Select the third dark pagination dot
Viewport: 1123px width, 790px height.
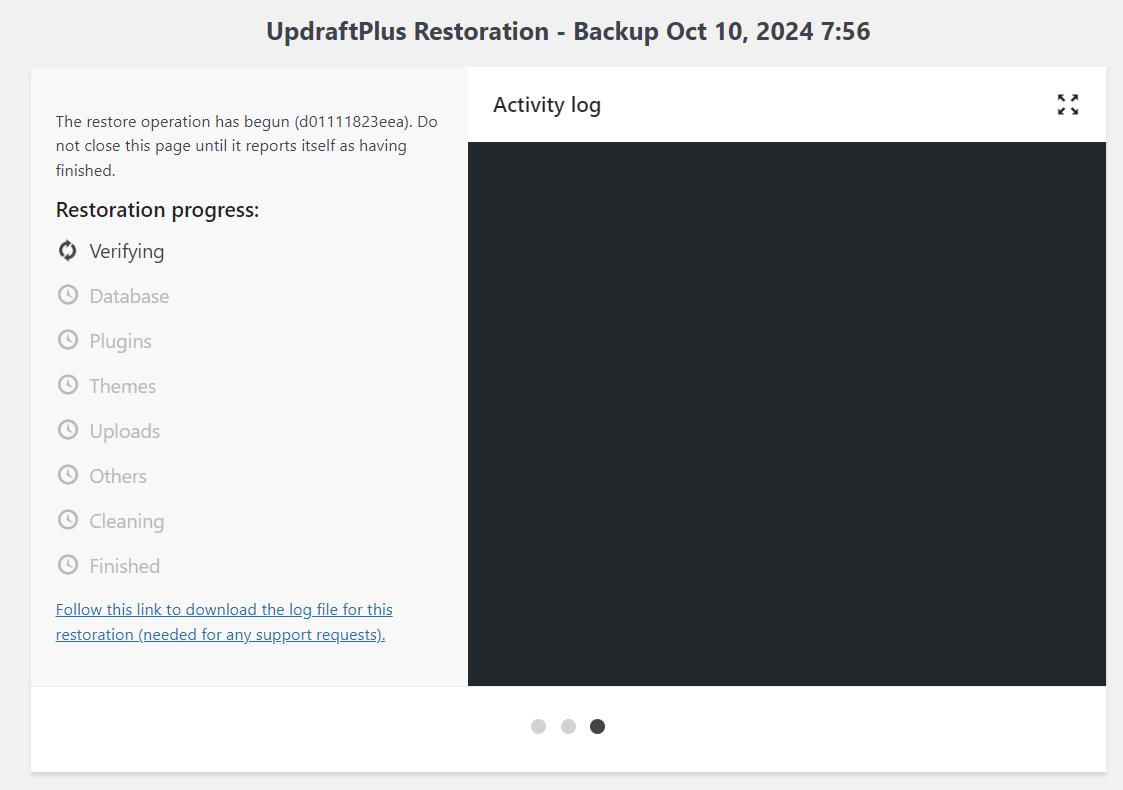(x=597, y=726)
